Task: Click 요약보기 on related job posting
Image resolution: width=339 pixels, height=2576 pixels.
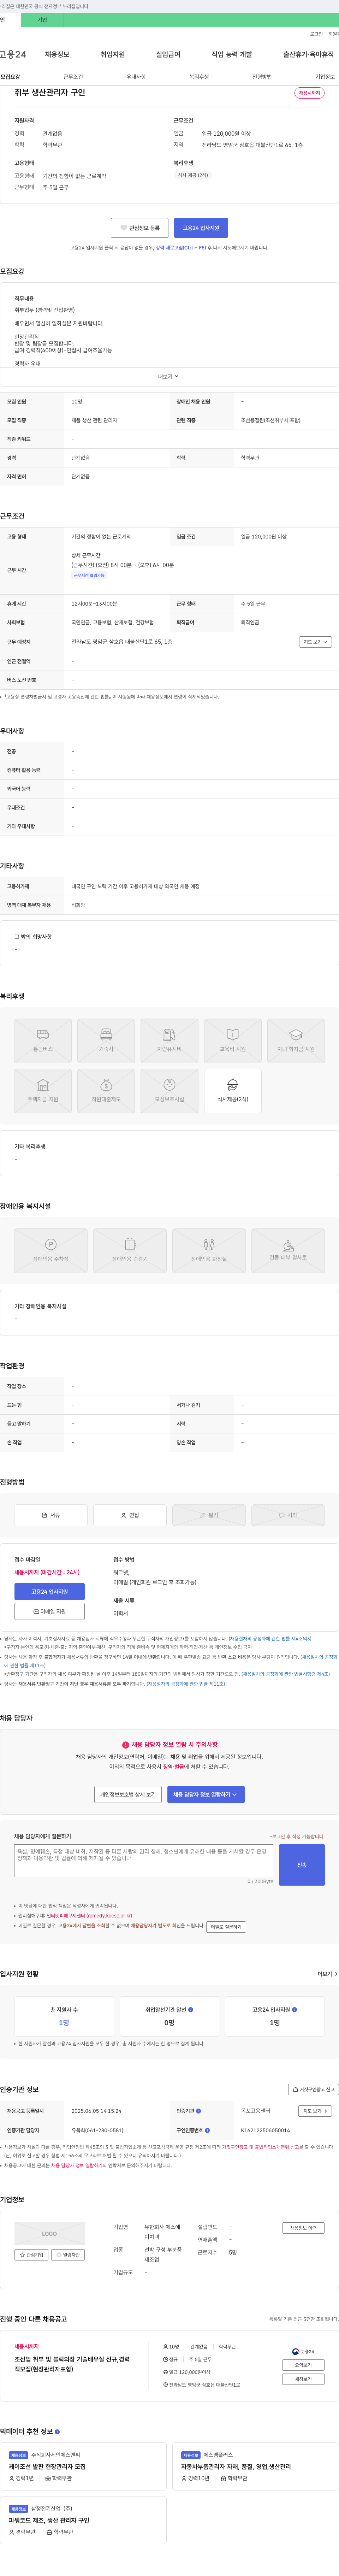Action: pos(303,2365)
